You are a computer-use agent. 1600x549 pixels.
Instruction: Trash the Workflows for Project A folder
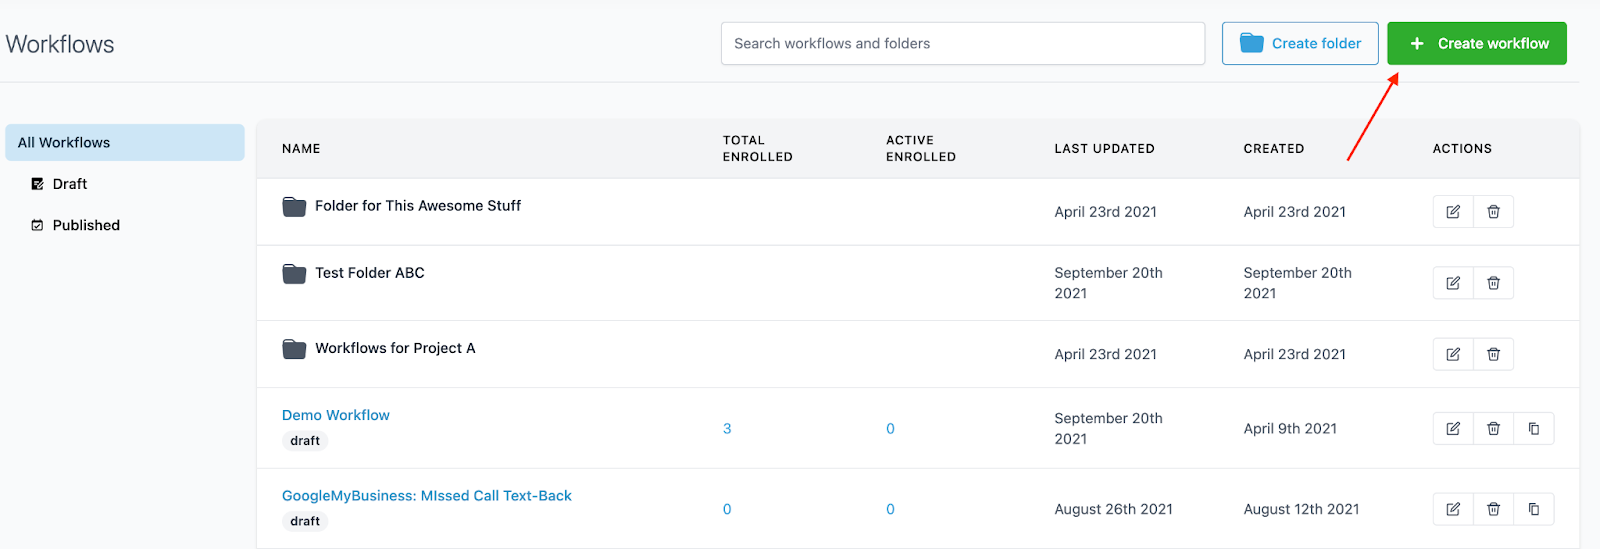1493,354
